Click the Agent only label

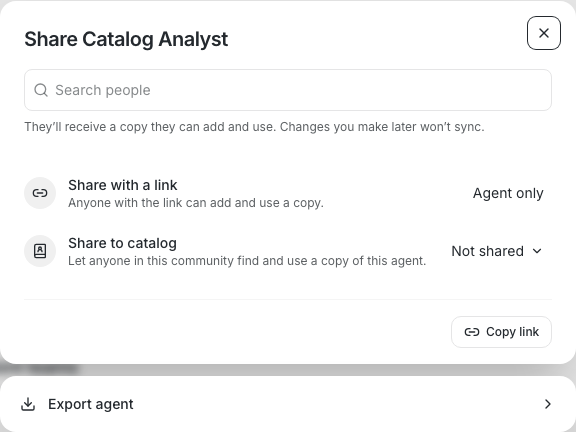tap(508, 193)
